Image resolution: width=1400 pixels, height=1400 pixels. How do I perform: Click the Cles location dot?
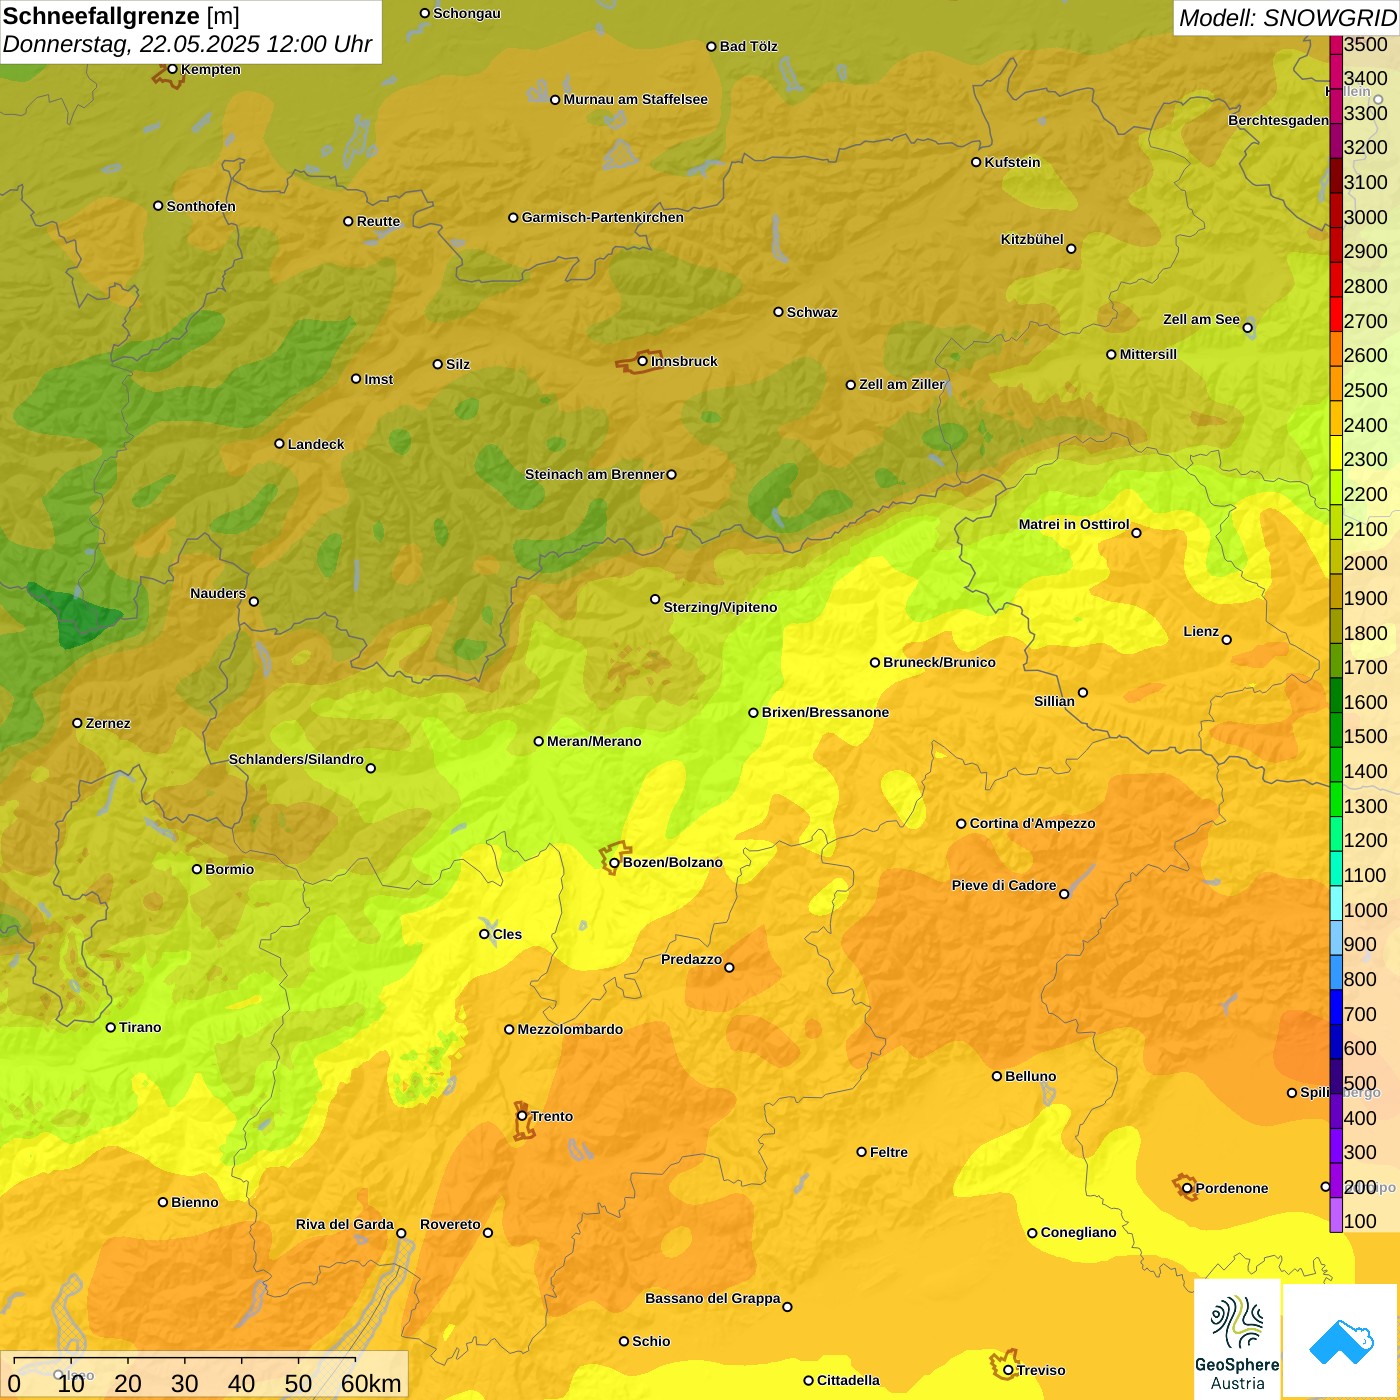click(484, 934)
